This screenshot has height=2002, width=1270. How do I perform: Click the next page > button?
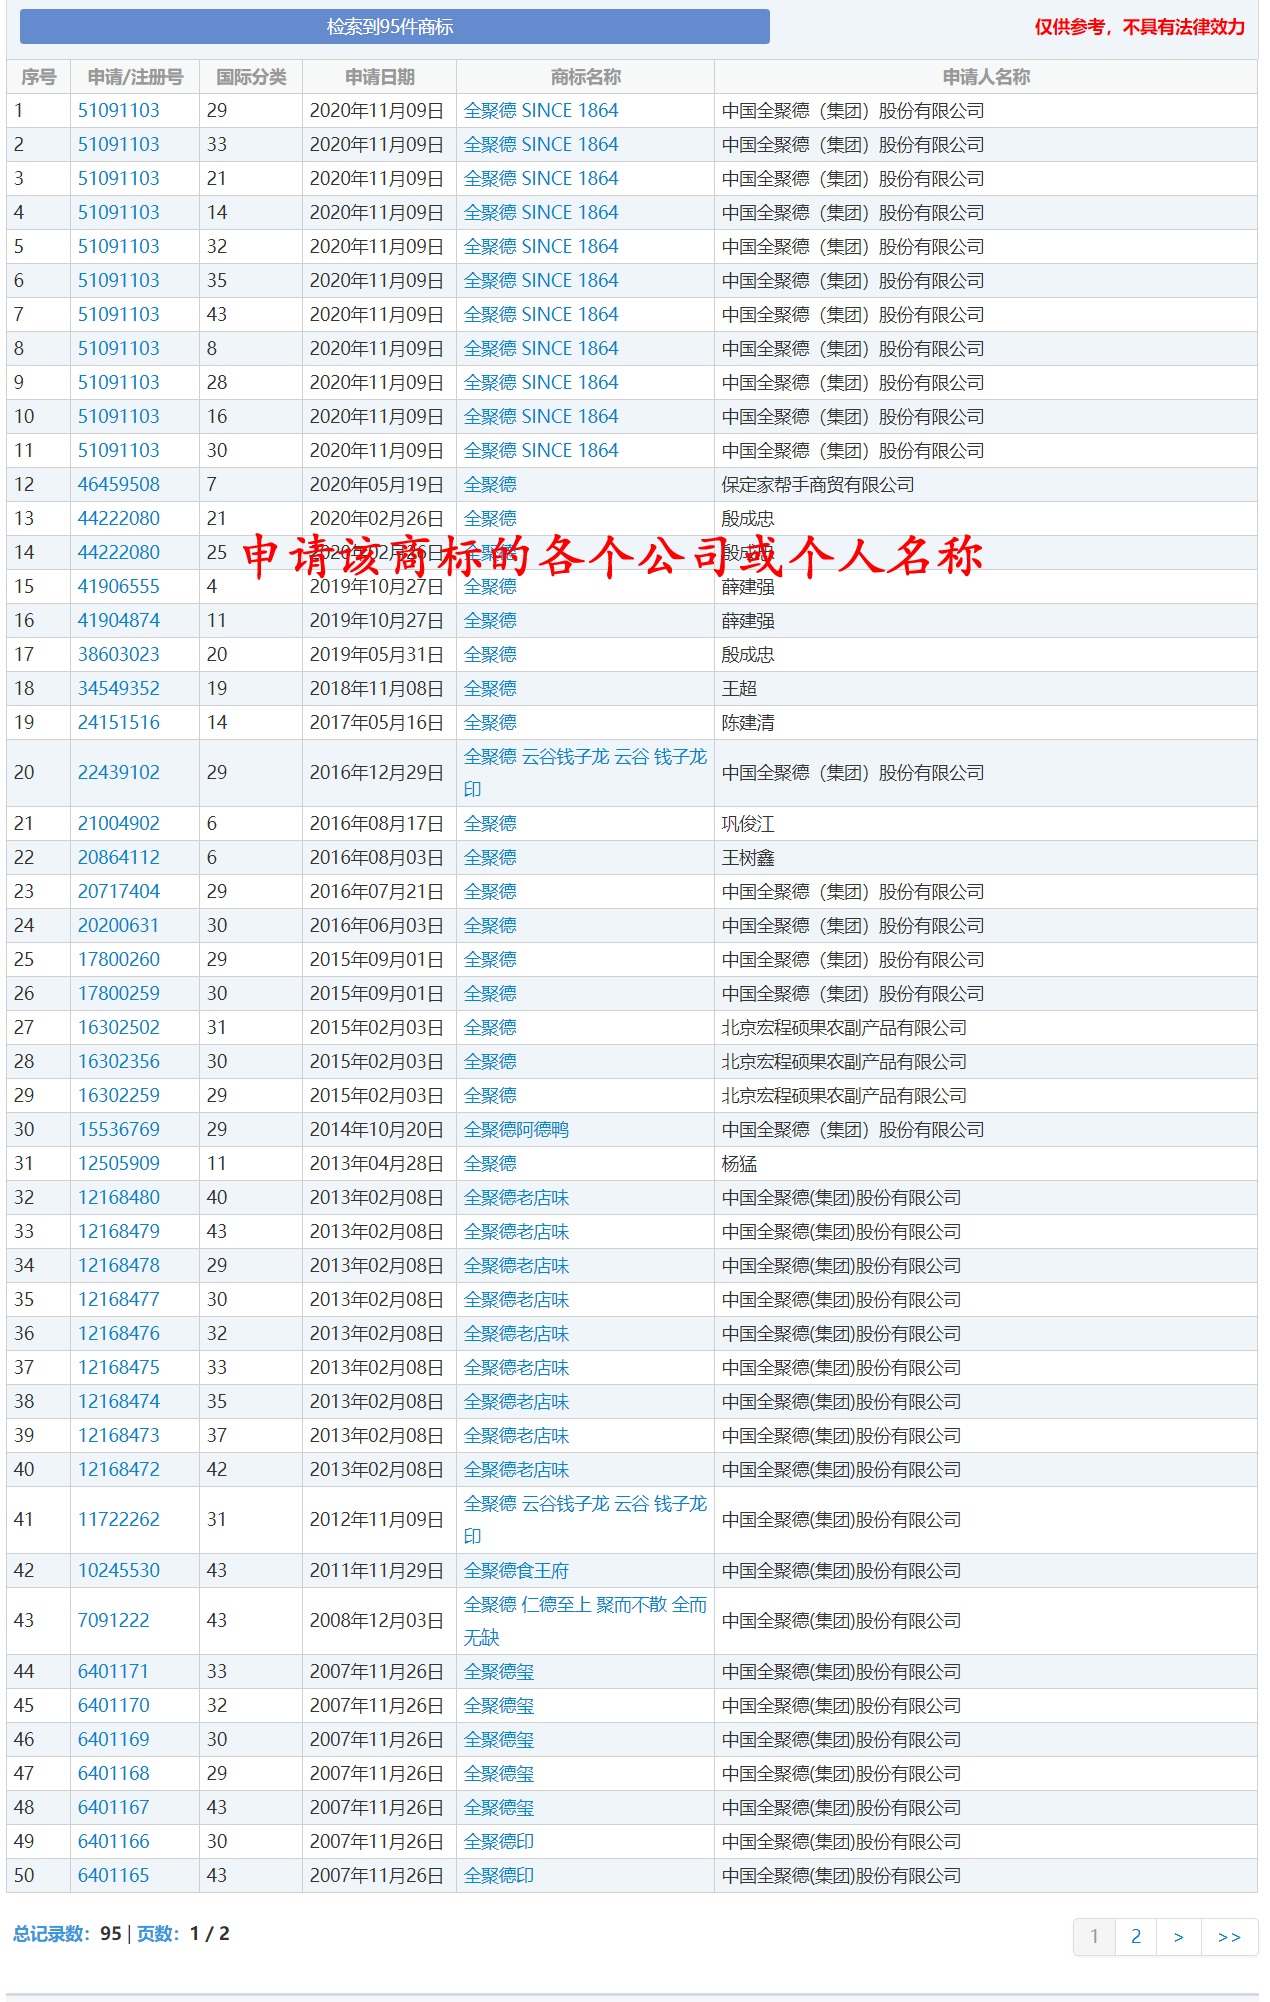pyautogui.click(x=1179, y=1937)
